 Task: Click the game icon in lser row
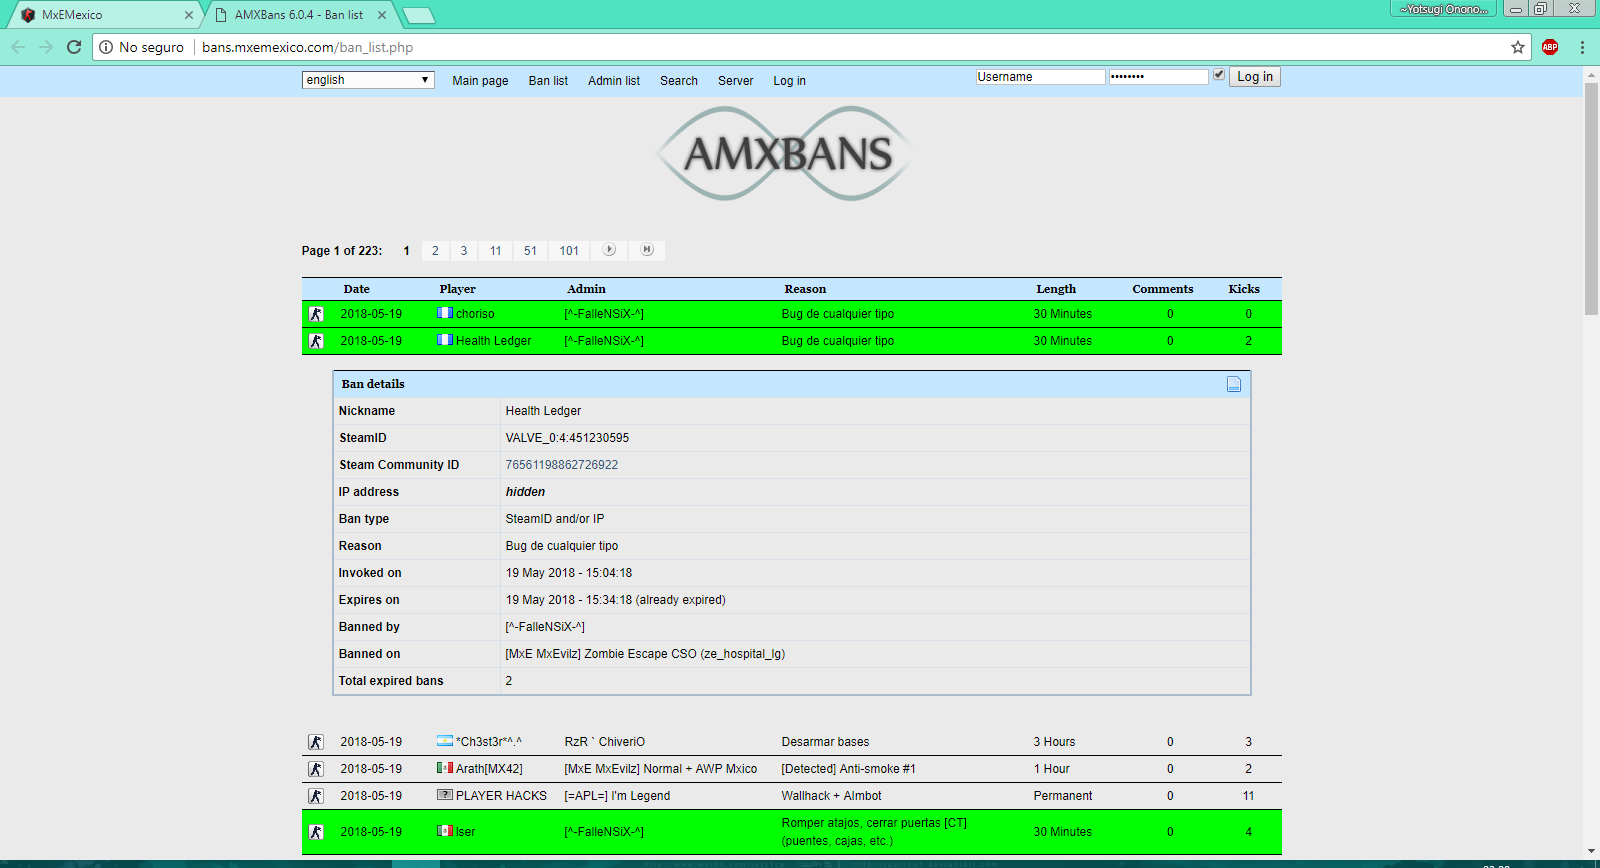coord(316,832)
